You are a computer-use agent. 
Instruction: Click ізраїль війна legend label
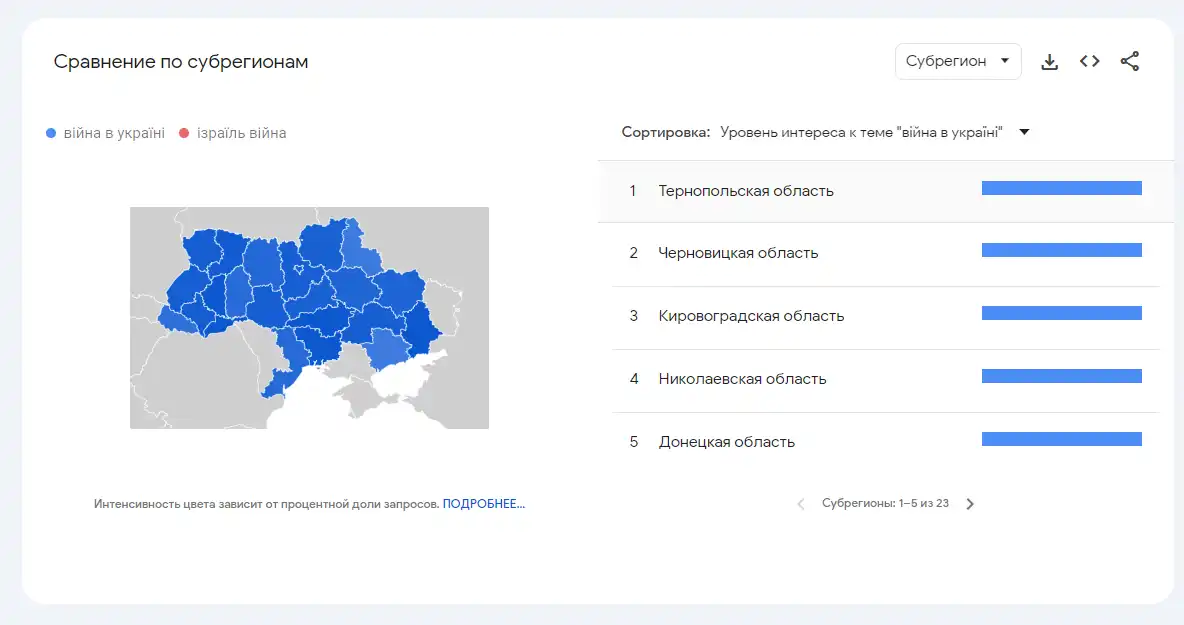click(x=242, y=133)
